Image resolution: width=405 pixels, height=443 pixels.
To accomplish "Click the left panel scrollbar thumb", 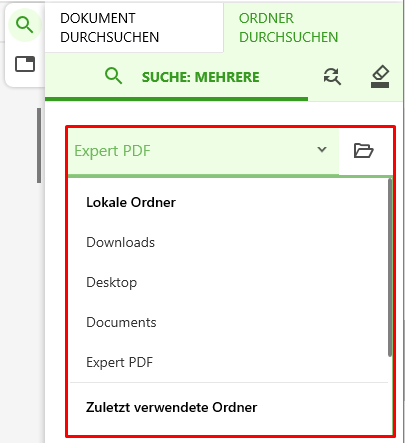I will point(39,145).
